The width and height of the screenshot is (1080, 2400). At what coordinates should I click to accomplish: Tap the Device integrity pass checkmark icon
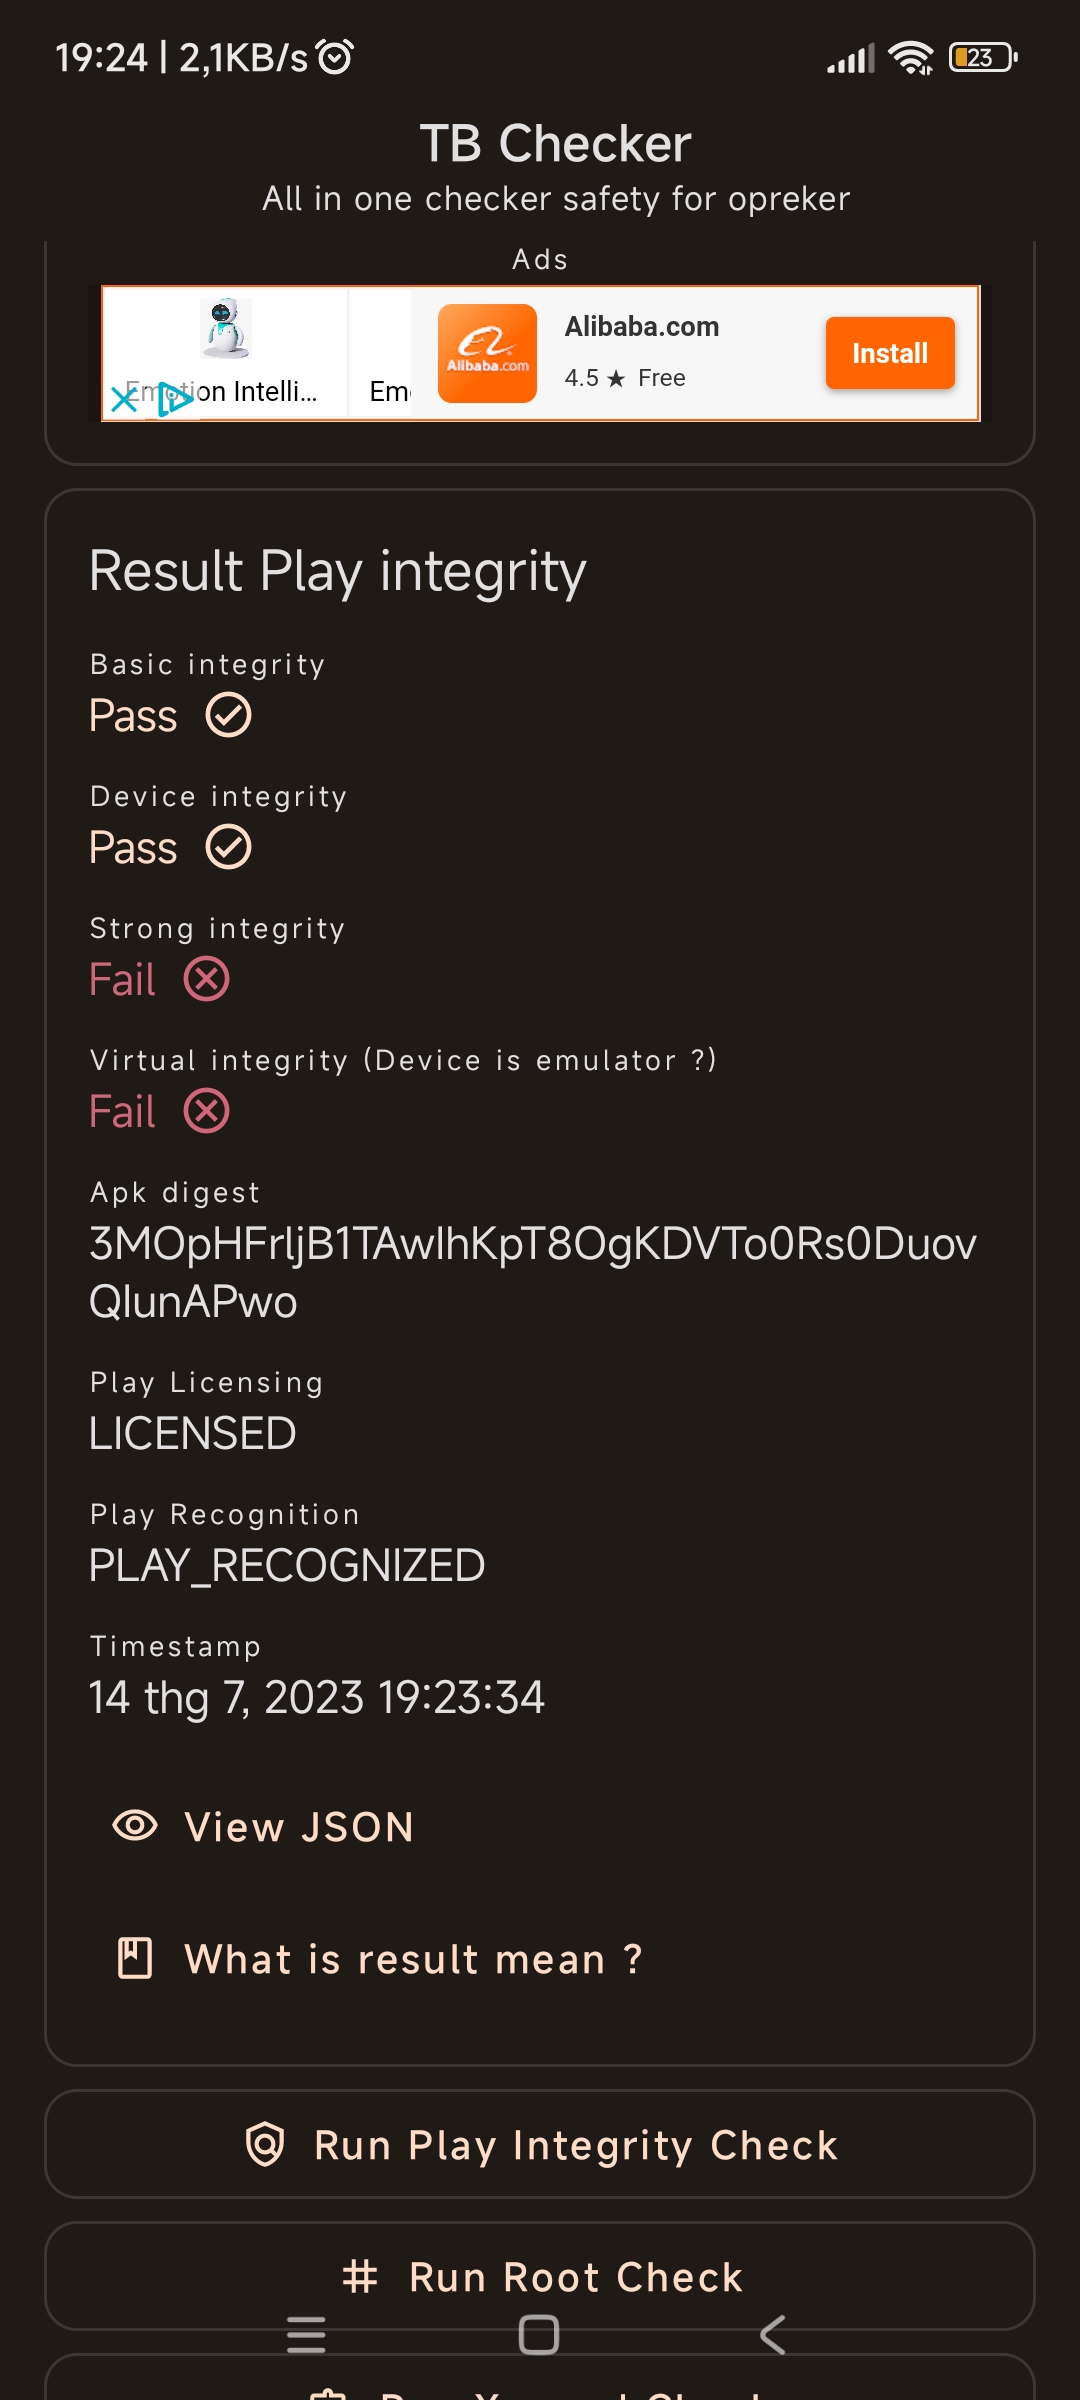(229, 847)
